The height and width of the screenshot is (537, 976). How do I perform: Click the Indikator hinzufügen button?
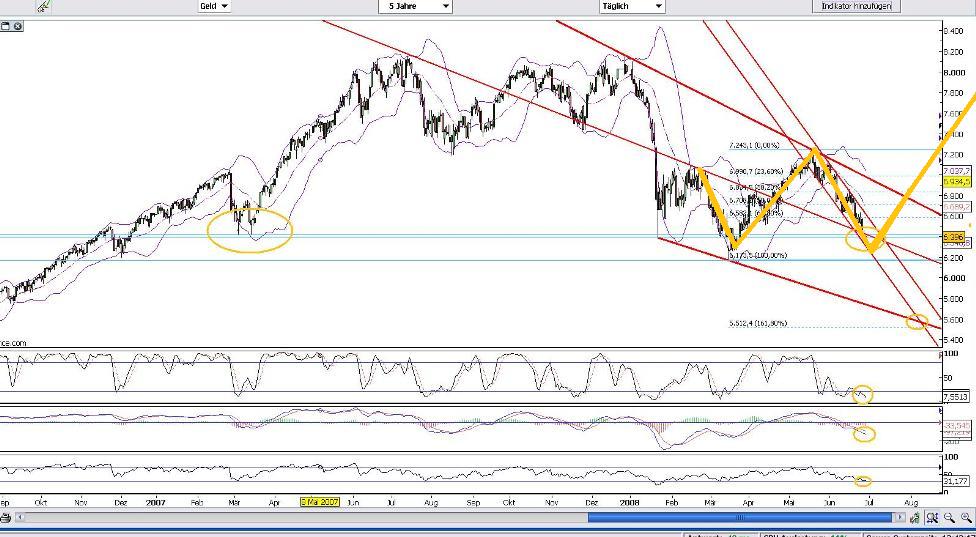[856, 6]
